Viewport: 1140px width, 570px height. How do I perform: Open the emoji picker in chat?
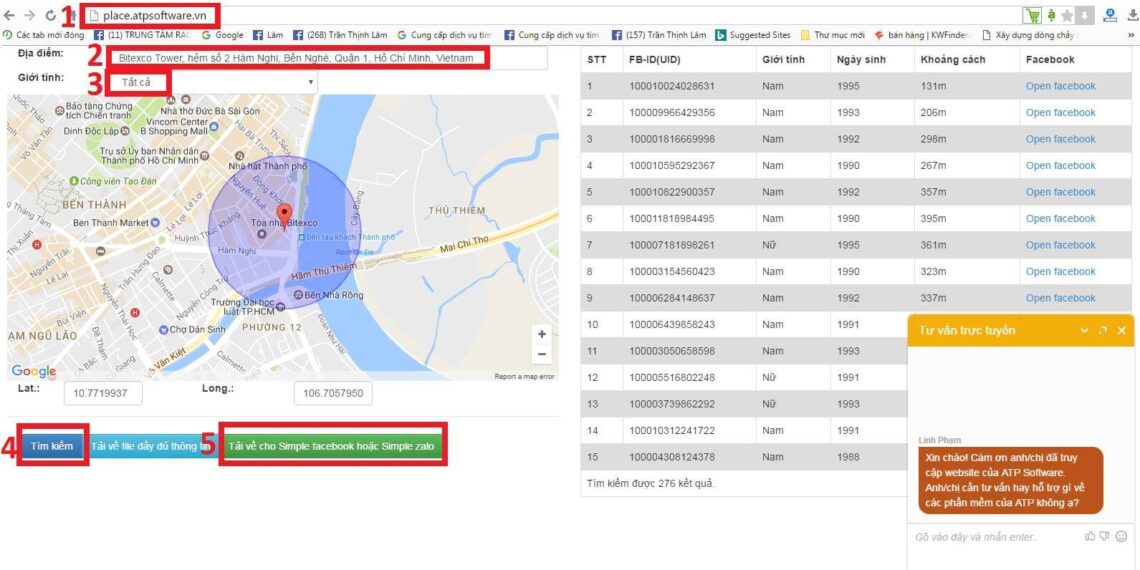[1121, 537]
